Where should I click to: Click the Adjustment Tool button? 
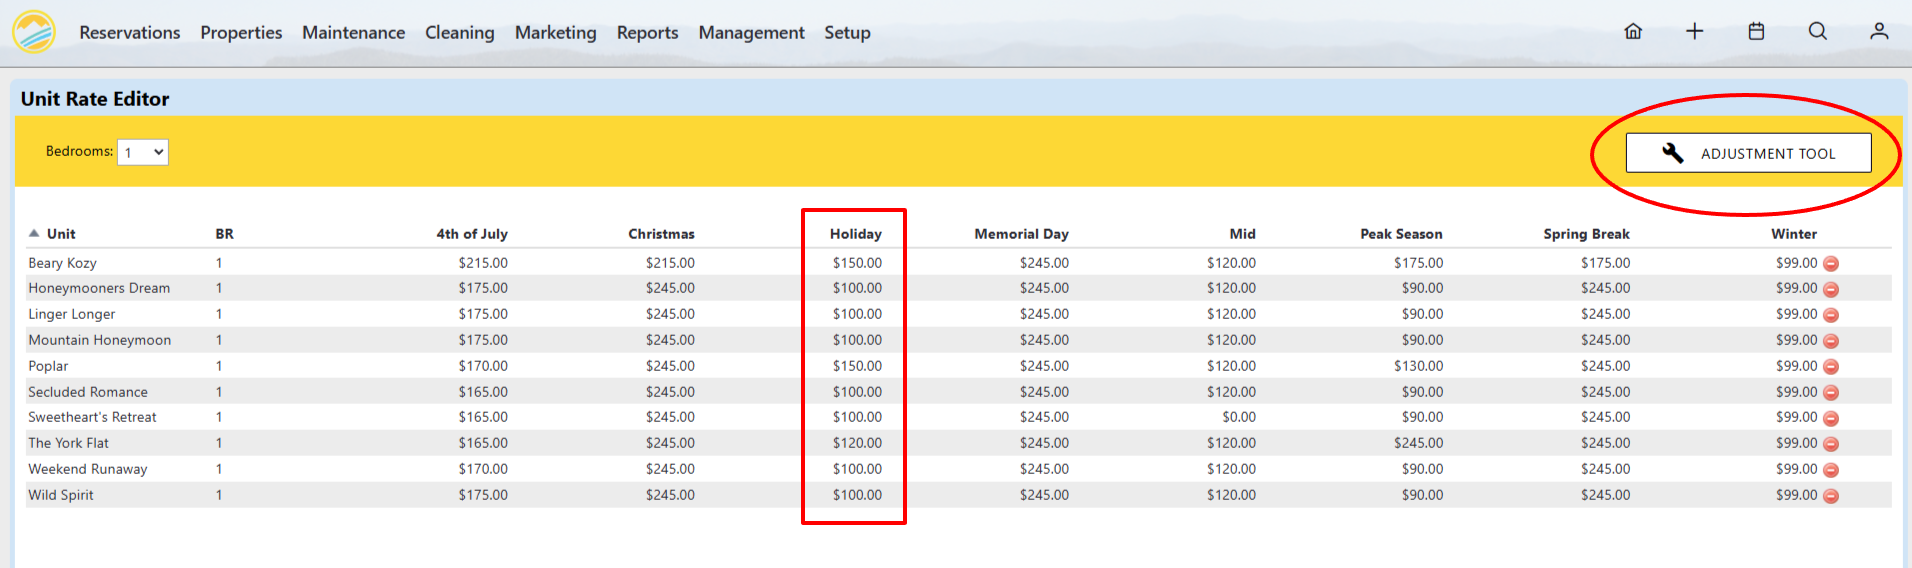pos(1748,153)
